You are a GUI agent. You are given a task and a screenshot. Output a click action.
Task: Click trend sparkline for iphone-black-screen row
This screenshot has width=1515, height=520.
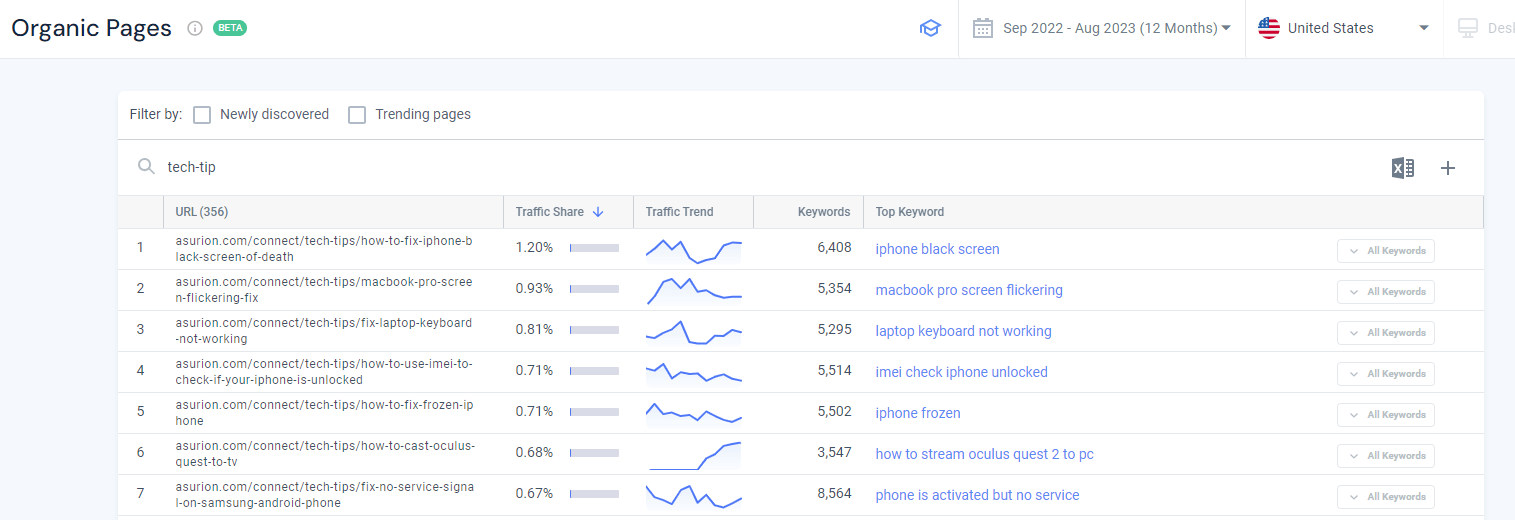click(694, 250)
